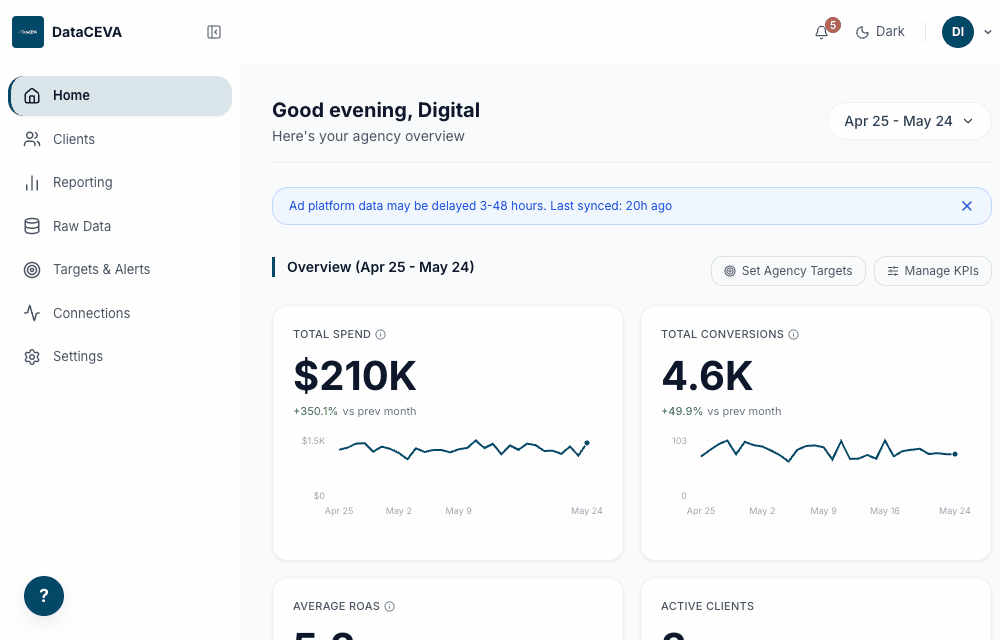The width and height of the screenshot is (1000, 640).
Task: Navigate to Raw Data
Action: [x=120, y=226]
